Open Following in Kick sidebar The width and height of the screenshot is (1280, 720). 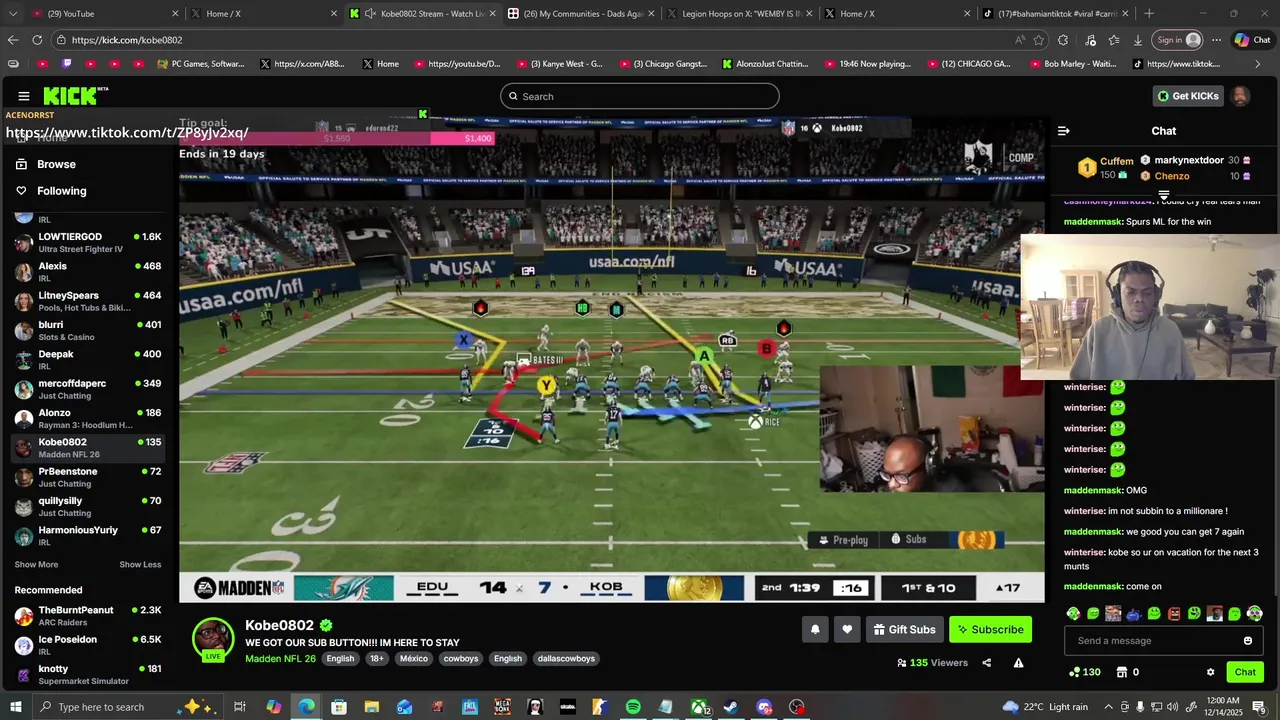pyautogui.click(x=51, y=191)
